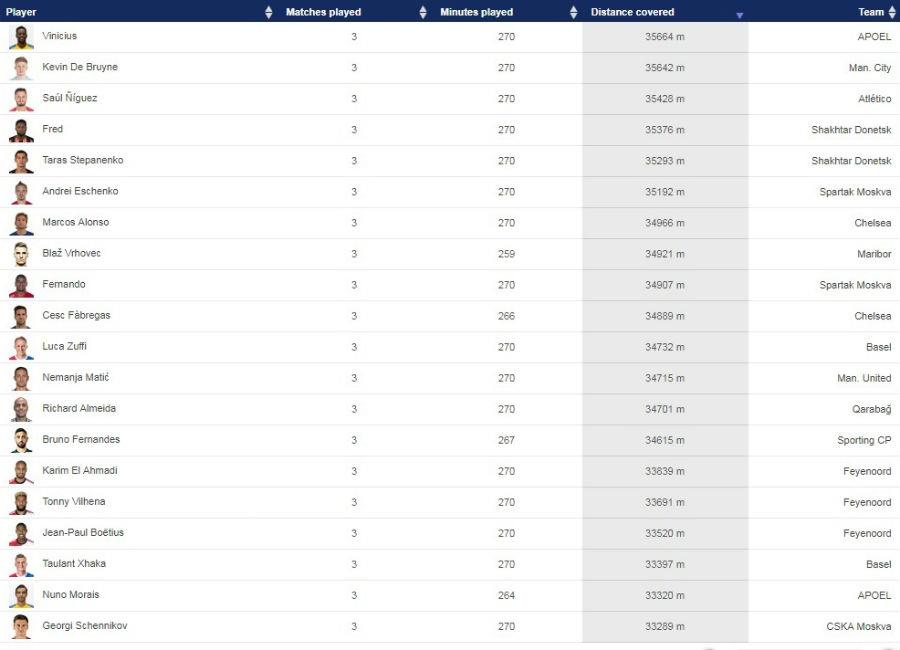The width and height of the screenshot is (900, 650).
Task: Open Richard Almeida's photo
Action: click(x=21, y=409)
